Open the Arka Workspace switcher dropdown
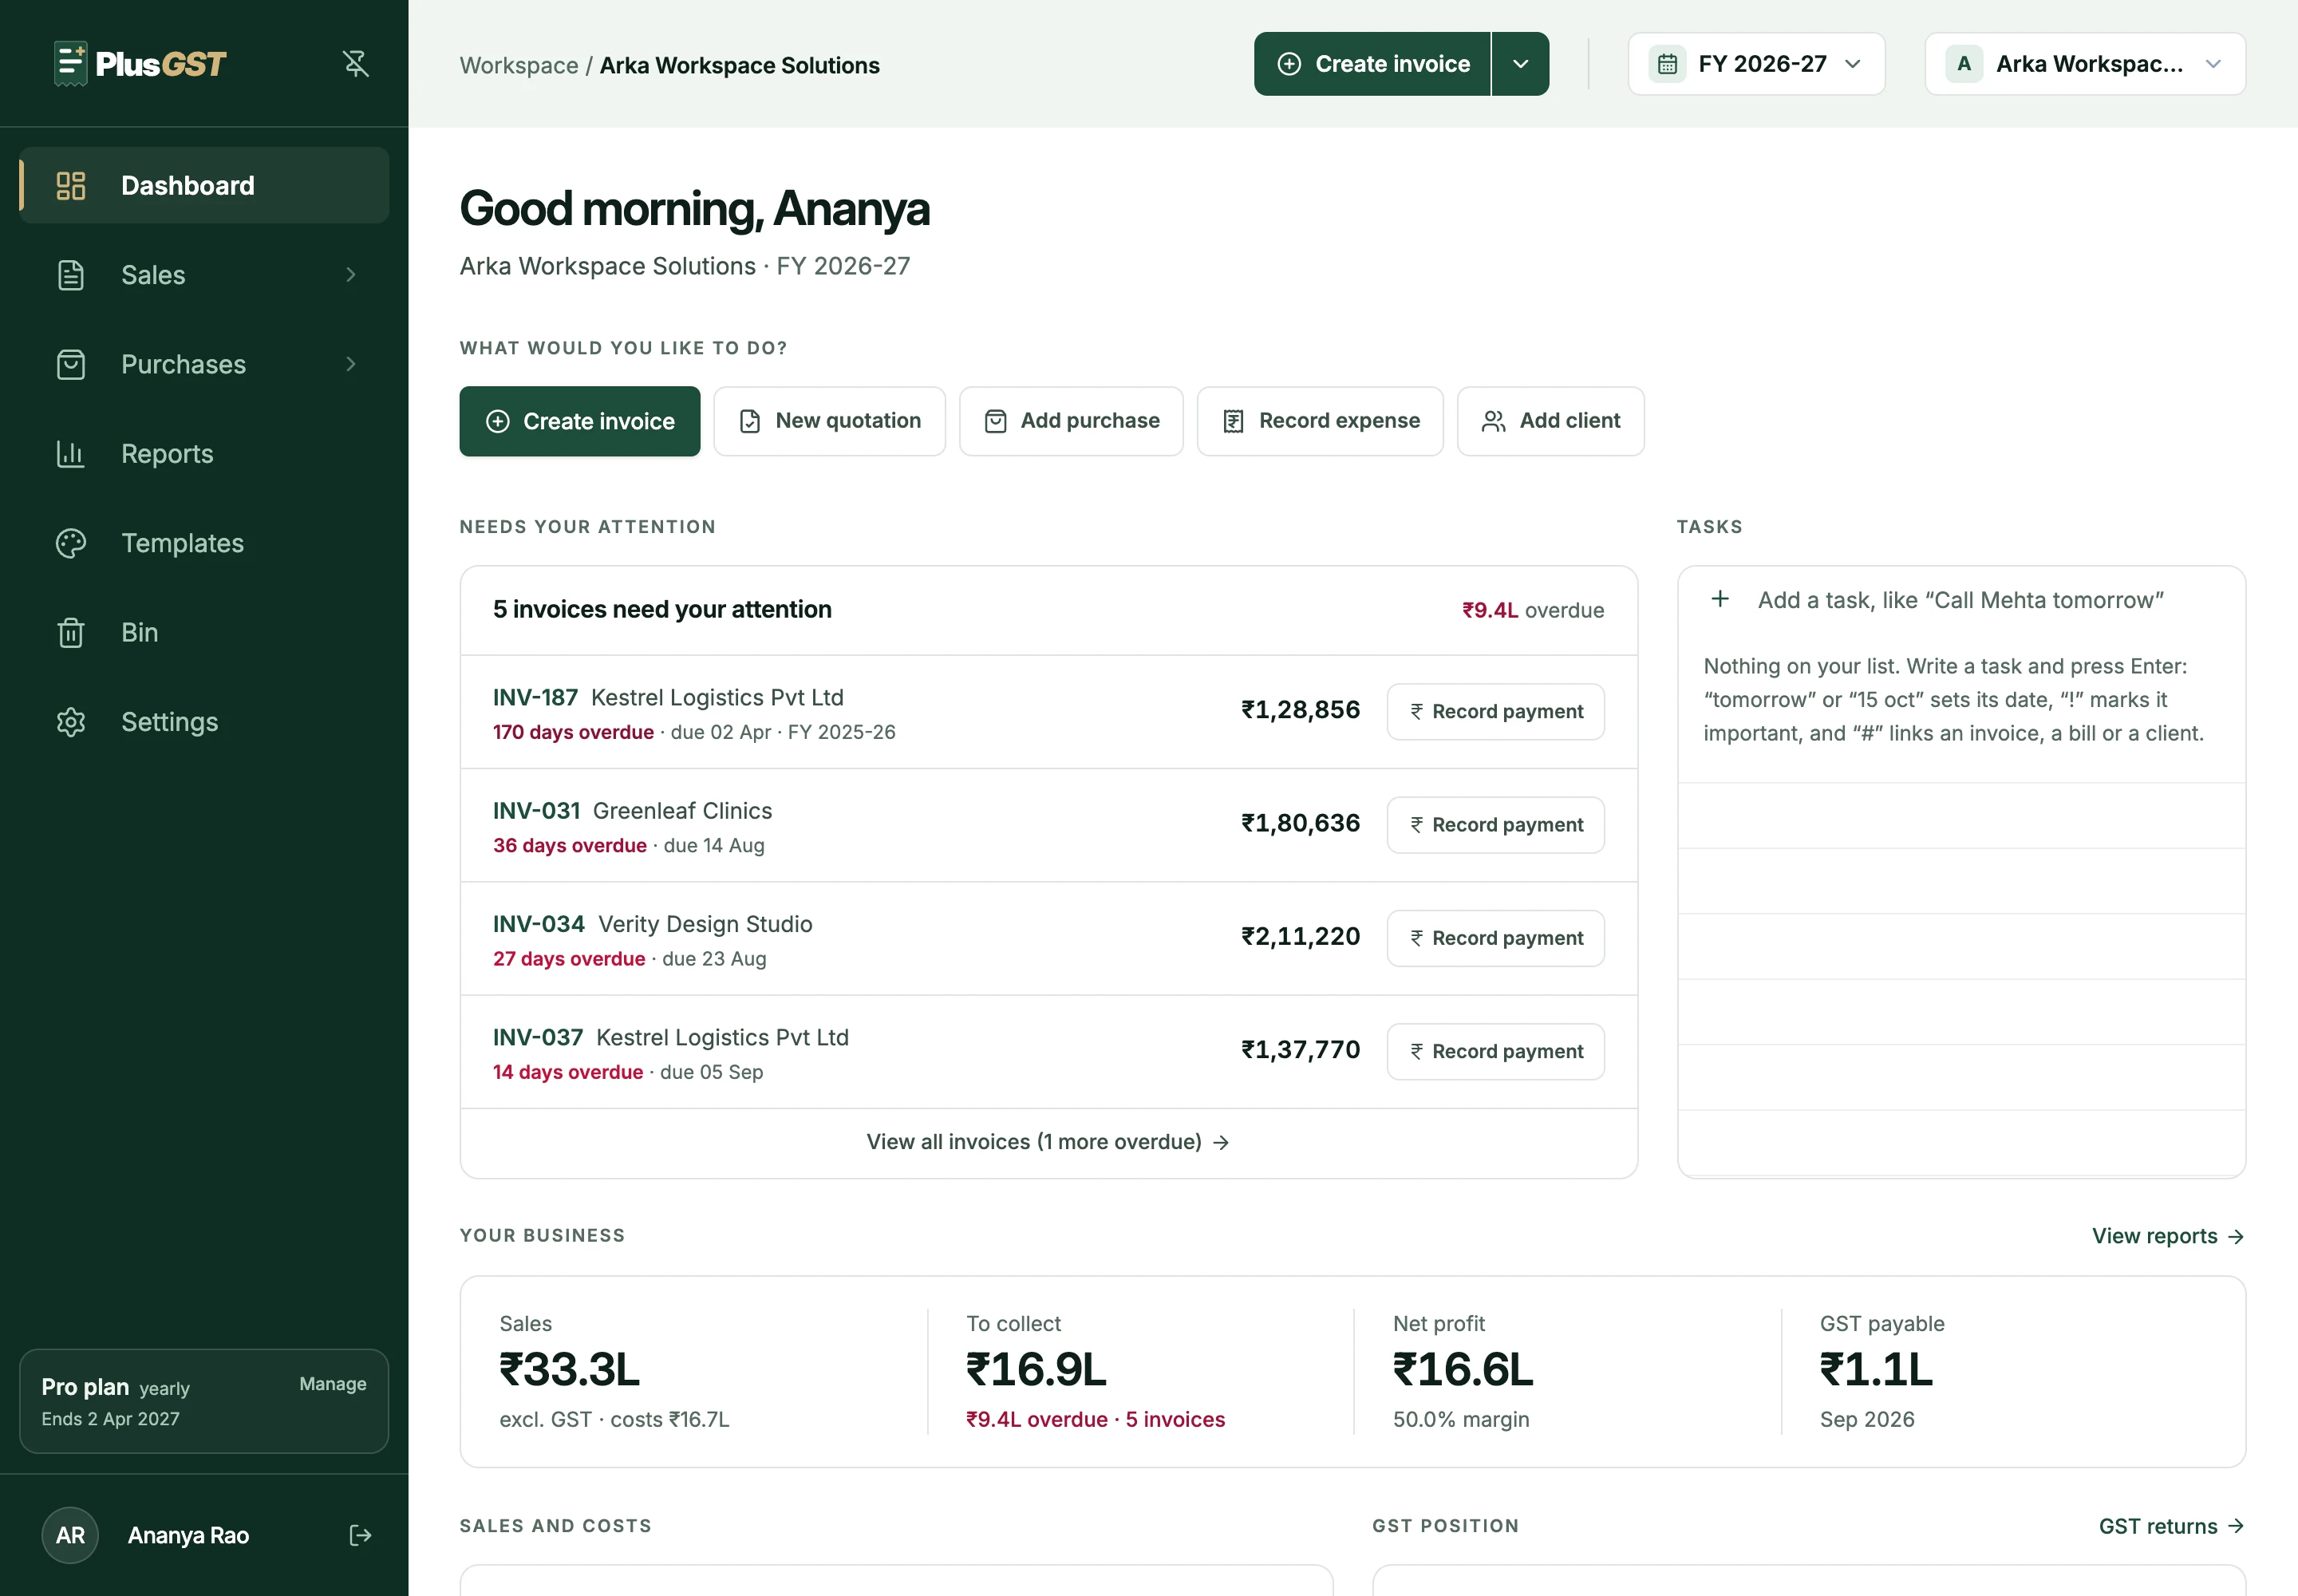 [2085, 64]
